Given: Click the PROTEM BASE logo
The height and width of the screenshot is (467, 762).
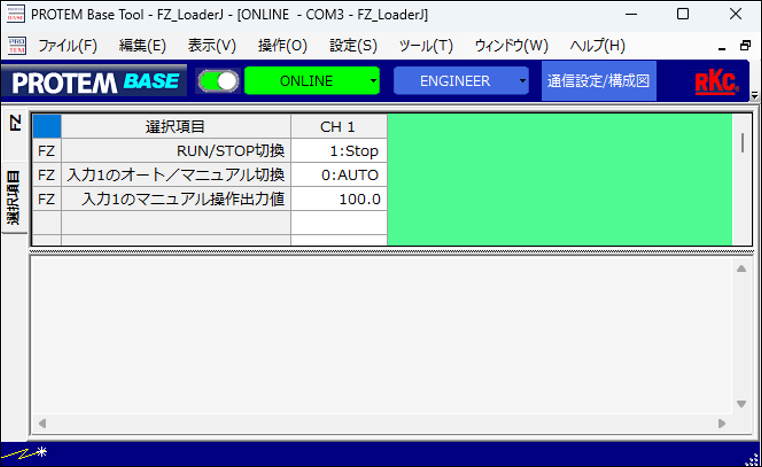Looking at the screenshot, I should (93, 81).
